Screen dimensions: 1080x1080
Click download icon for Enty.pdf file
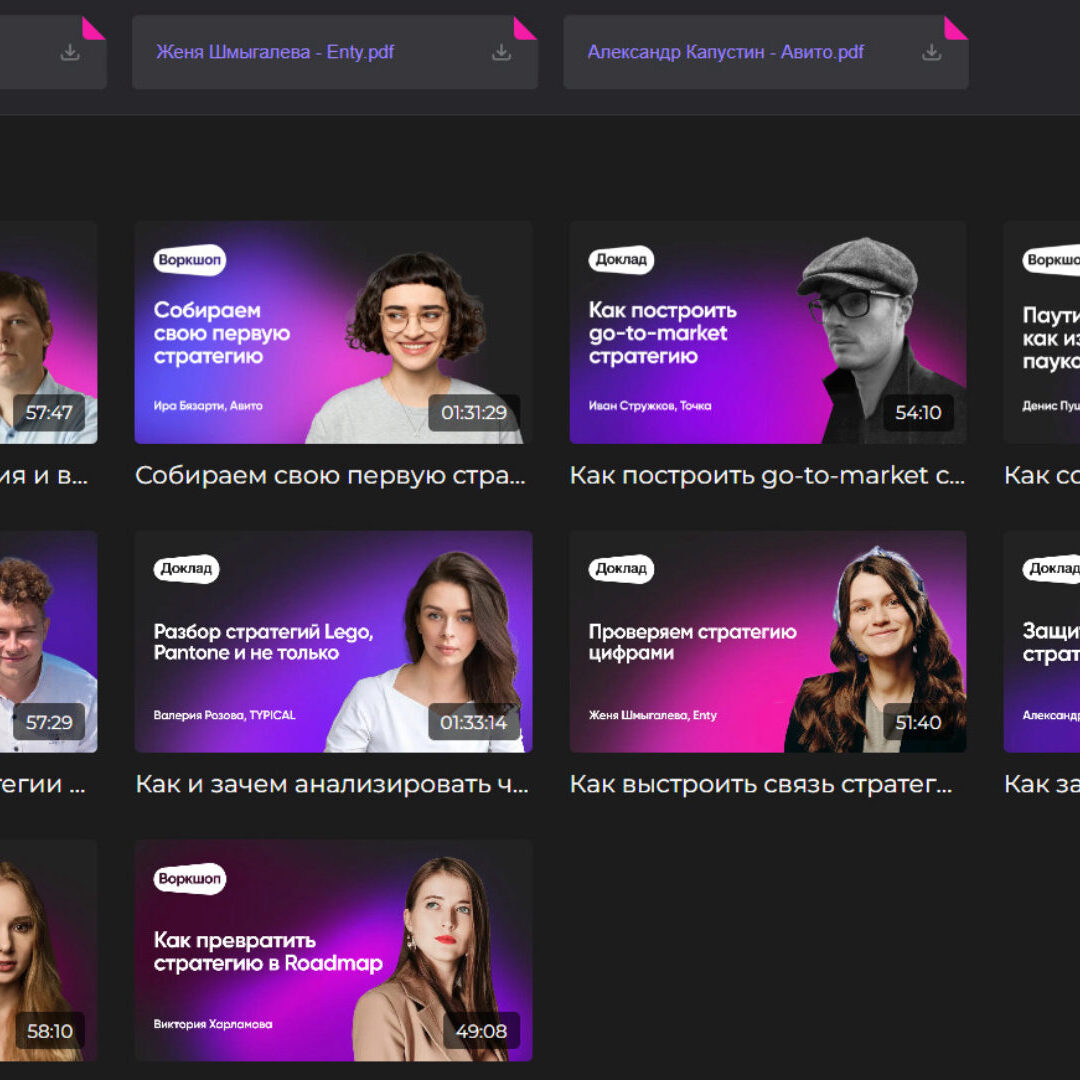501,53
